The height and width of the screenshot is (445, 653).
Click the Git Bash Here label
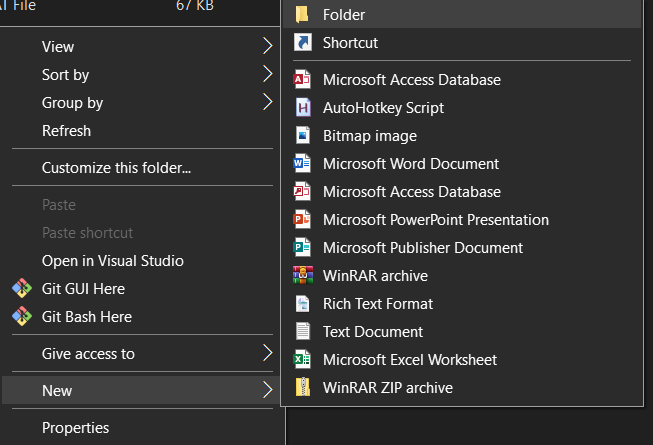[x=87, y=317]
